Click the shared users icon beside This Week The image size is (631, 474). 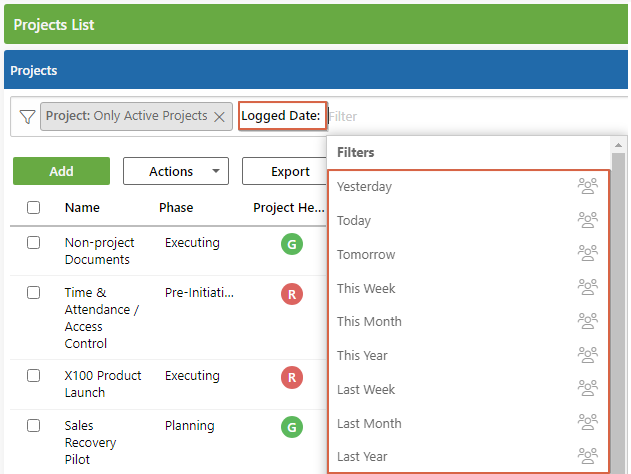click(x=588, y=287)
